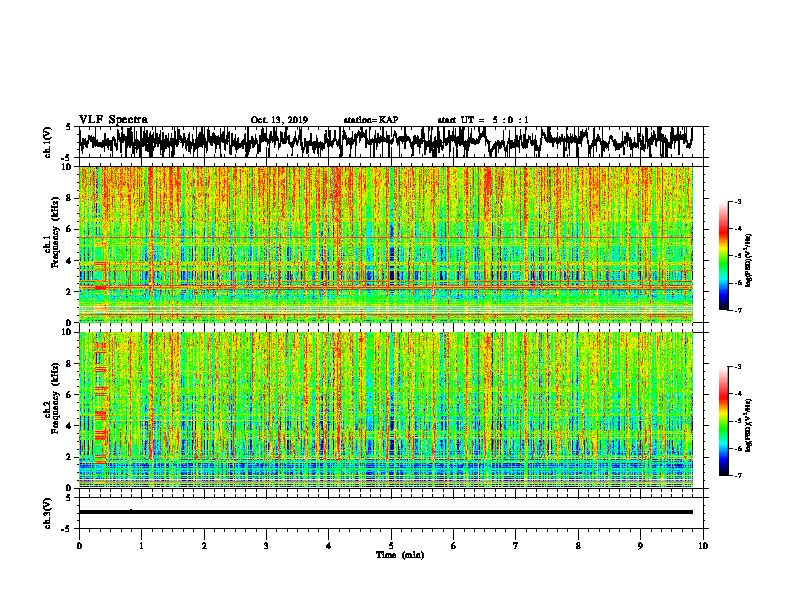Click the "VLF Spectra" title text
792x612 pixels.
click(x=113, y=120)
